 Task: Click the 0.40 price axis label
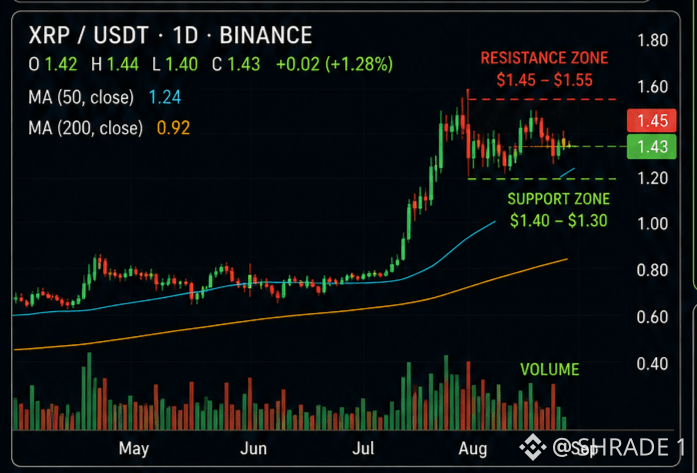click(653, 364)
